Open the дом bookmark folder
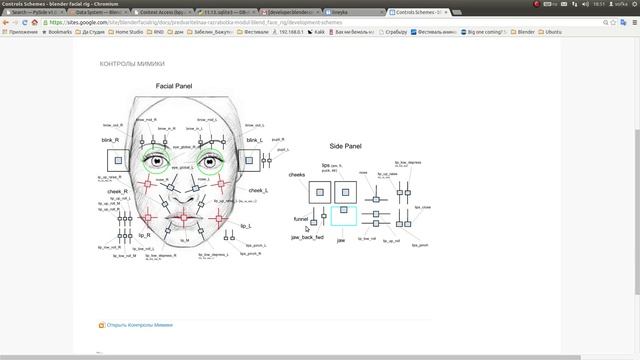Viewport: 640px width, 360px height. 176,32
